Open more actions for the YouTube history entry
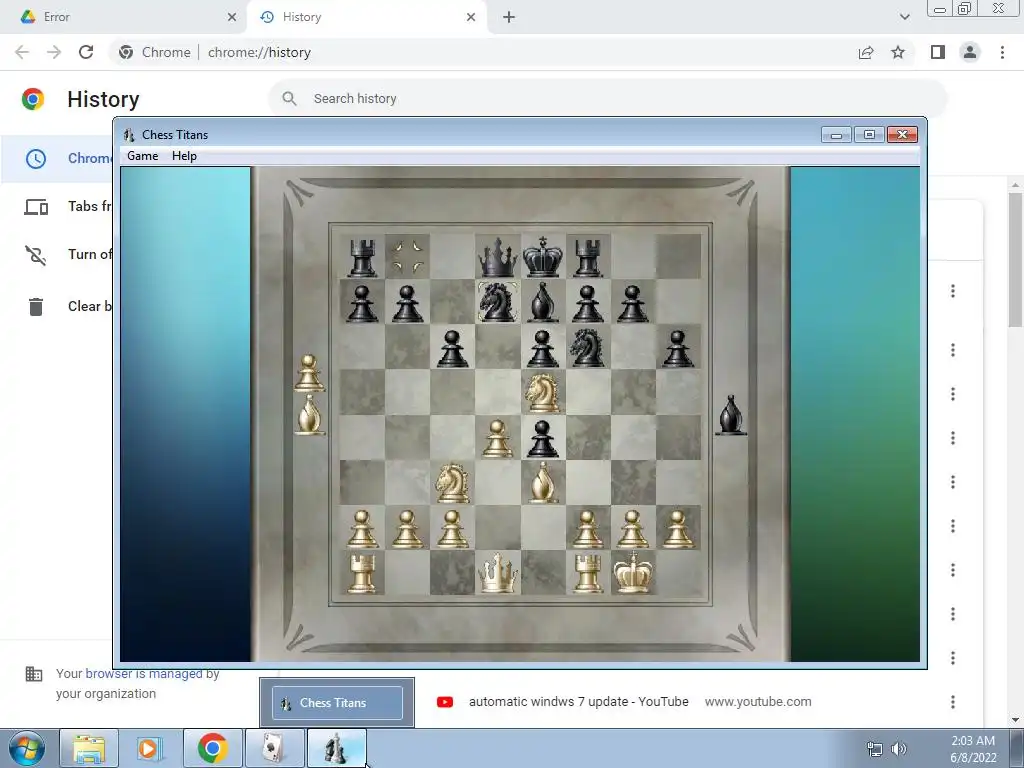Viewport: 1024px width, 768px height. 953,702
